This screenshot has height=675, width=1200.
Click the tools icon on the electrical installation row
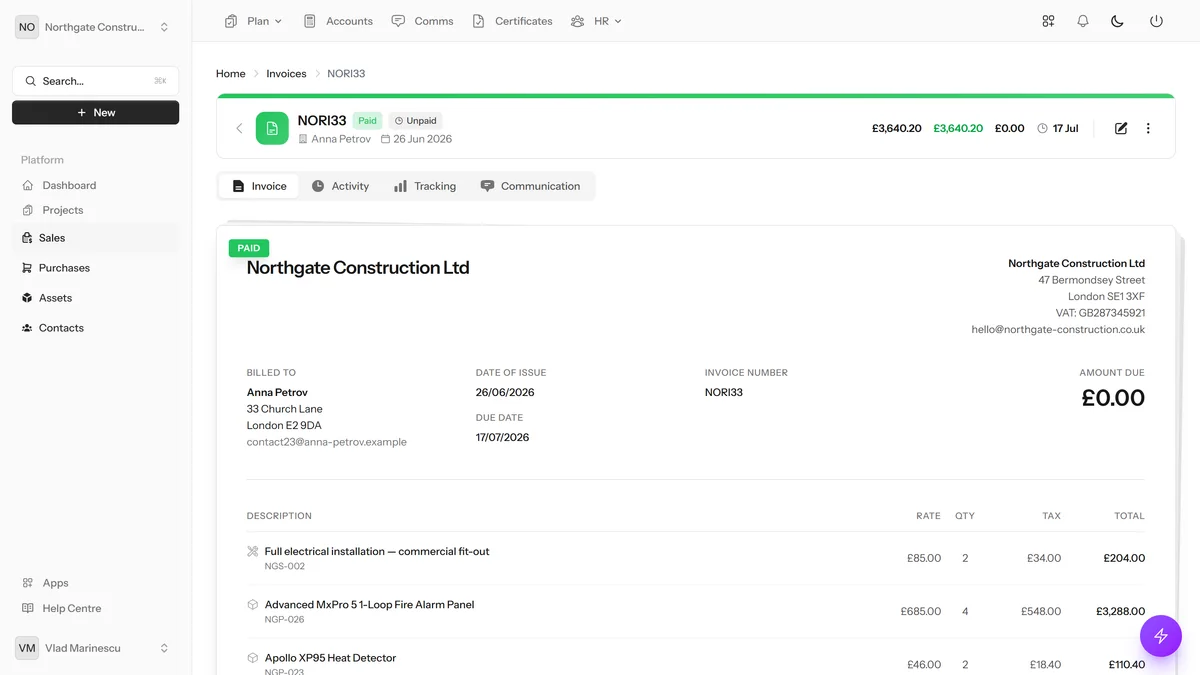253,551
